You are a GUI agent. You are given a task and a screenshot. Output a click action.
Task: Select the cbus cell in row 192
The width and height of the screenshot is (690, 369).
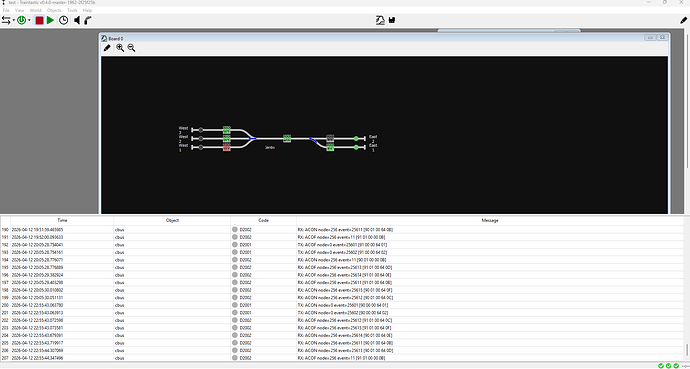172,245
